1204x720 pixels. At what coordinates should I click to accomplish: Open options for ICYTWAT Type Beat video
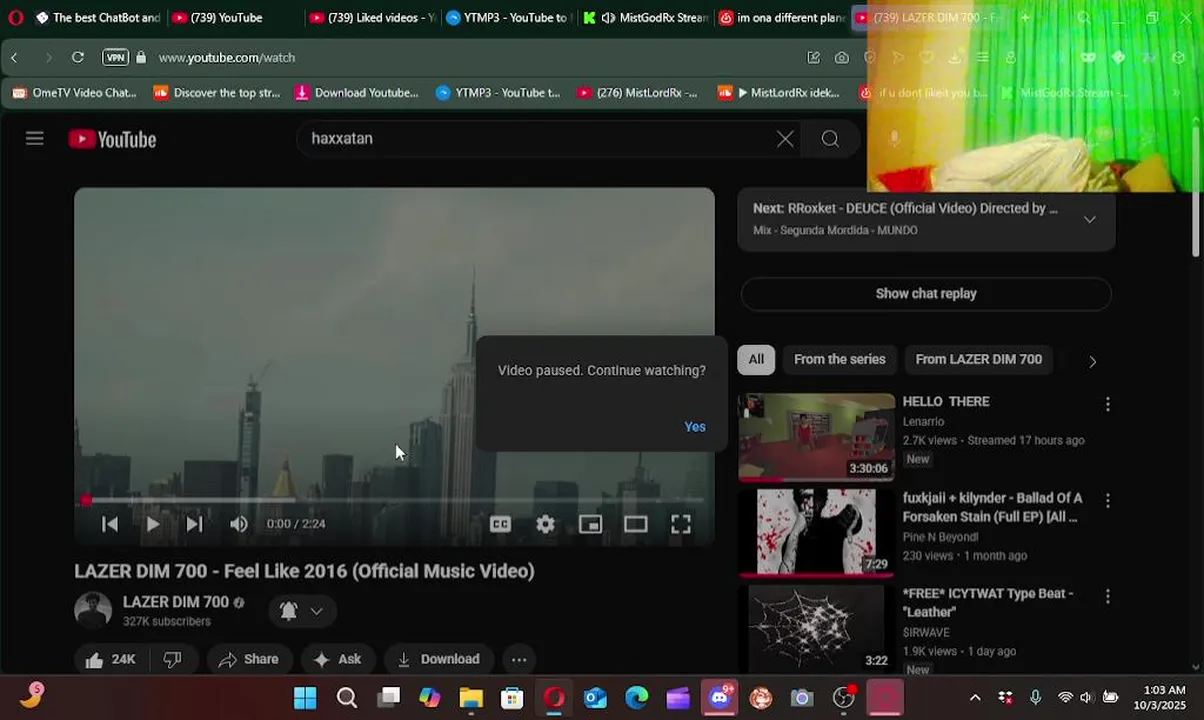[1107, 596]
